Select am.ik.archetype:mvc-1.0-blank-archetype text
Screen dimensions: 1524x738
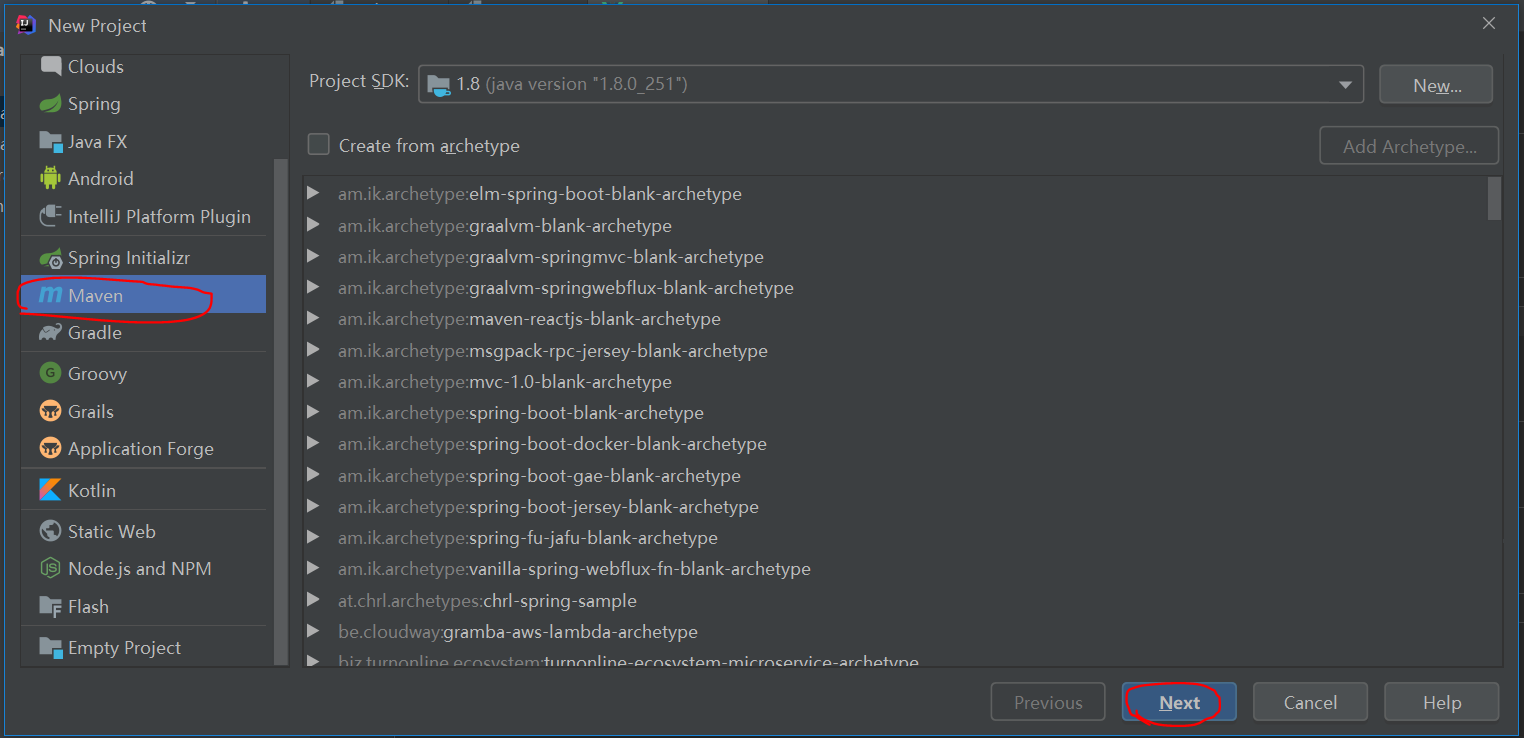pyautogui.click(x=505, y=381)
